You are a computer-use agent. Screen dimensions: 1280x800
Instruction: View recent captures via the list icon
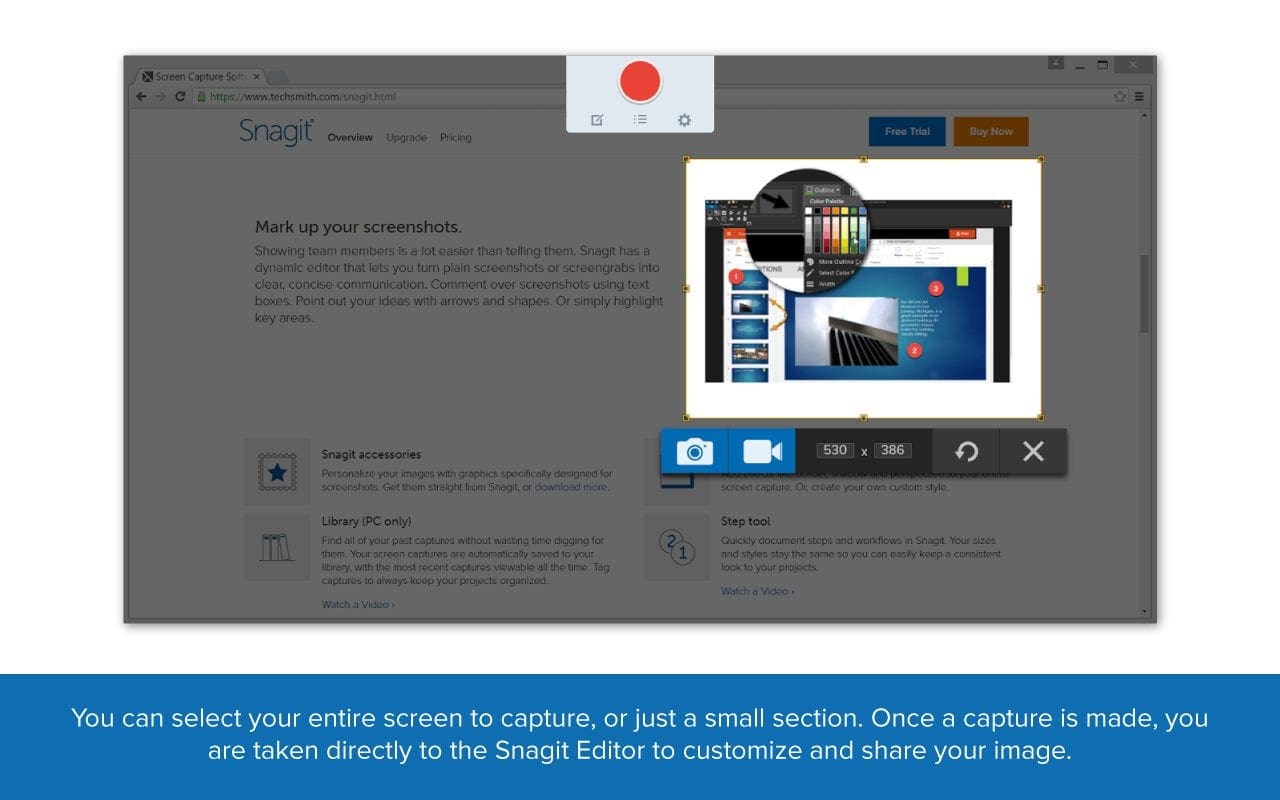pos(640,120)
